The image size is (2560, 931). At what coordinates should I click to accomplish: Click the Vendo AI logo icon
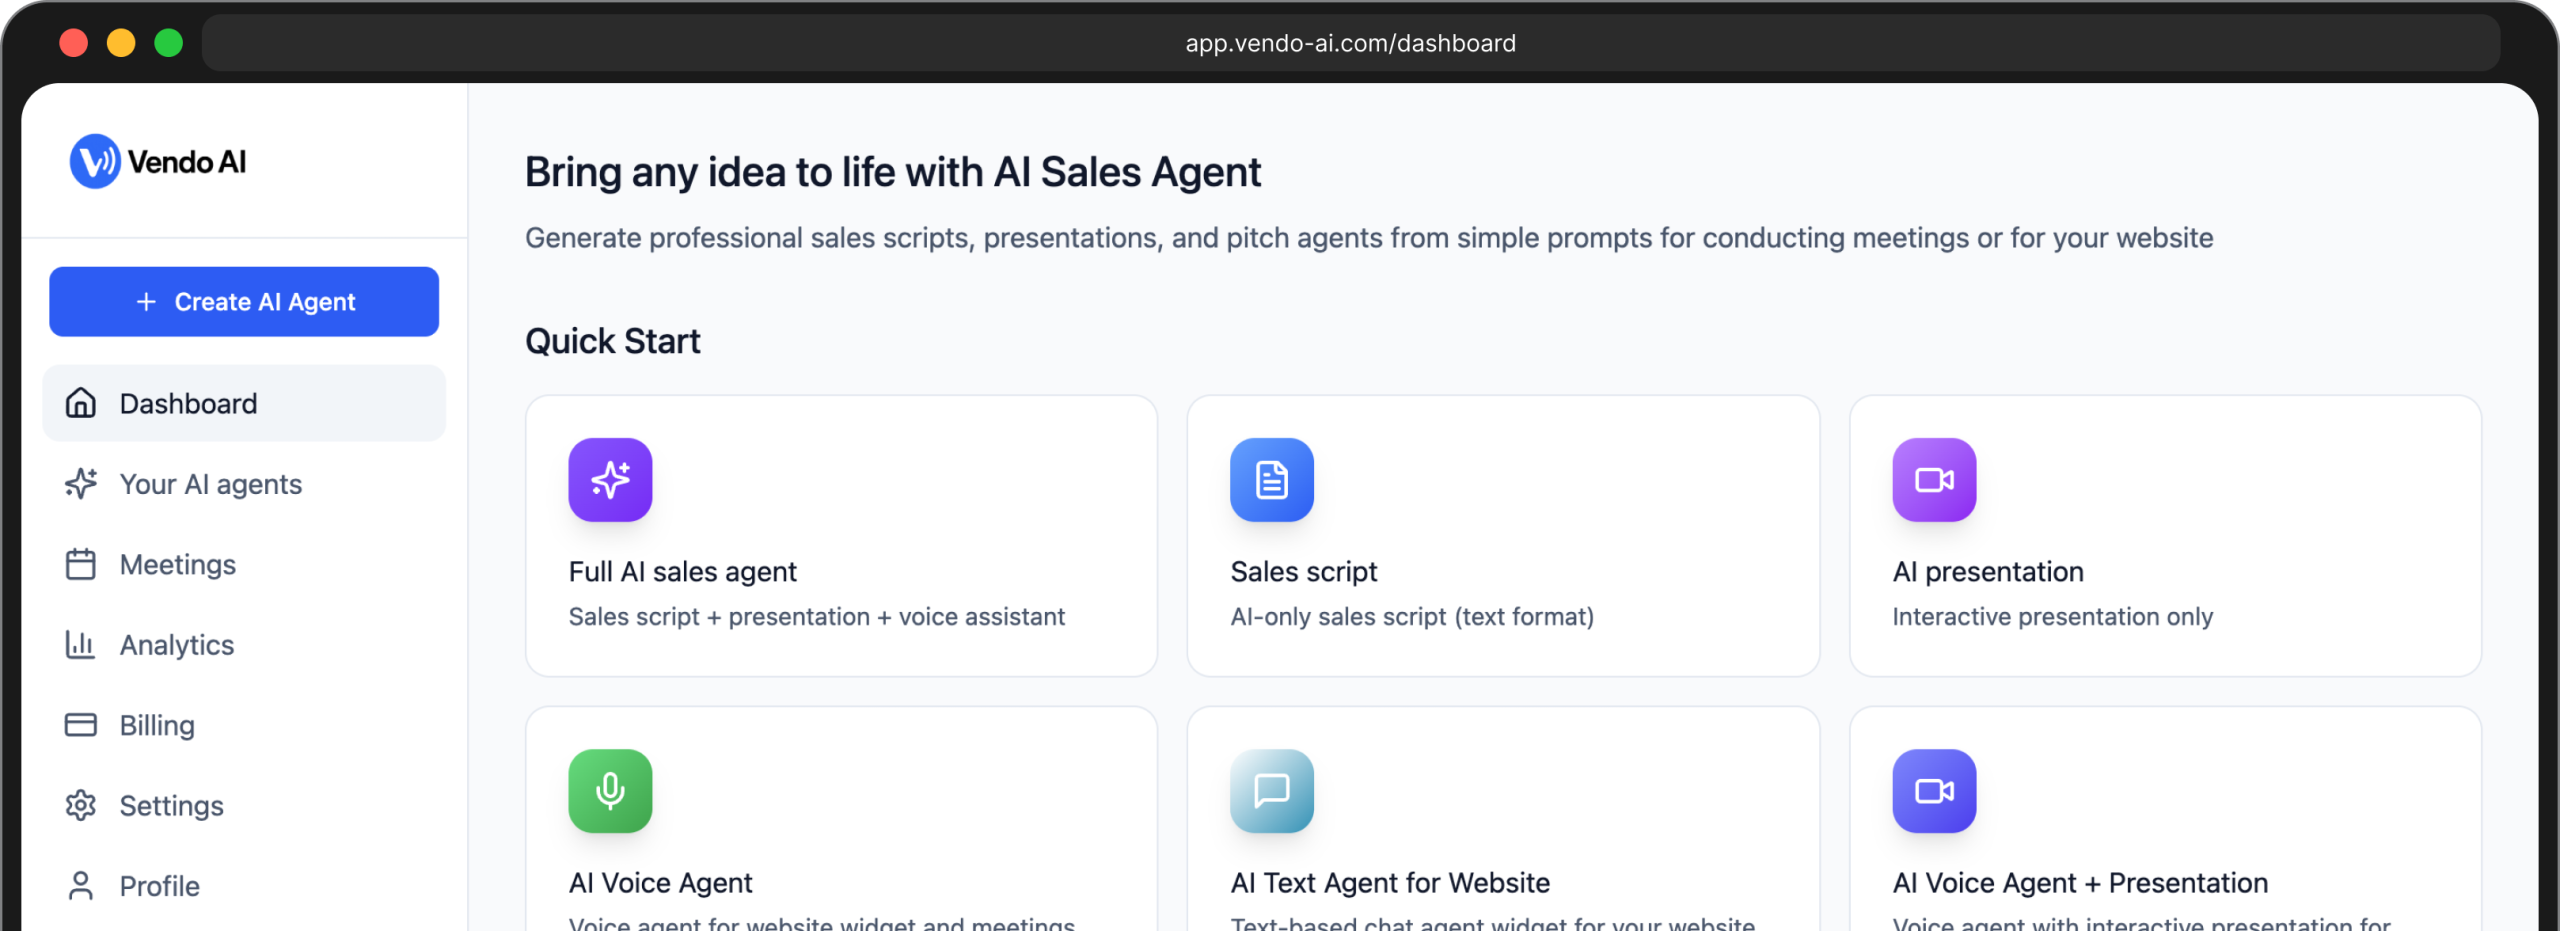95,161
